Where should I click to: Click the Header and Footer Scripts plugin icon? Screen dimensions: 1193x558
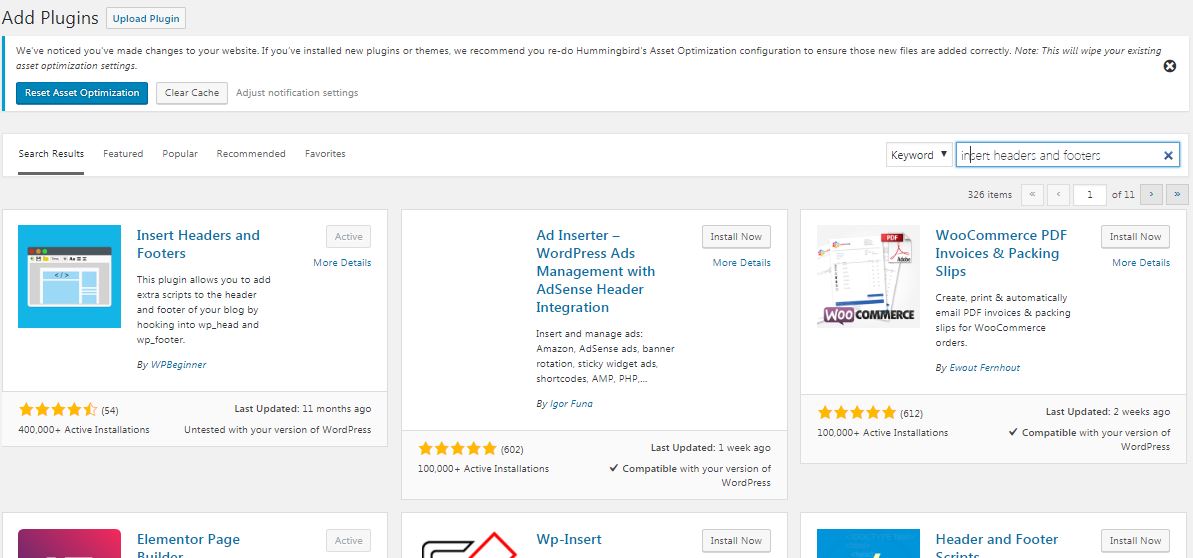(x=868, y=544)
